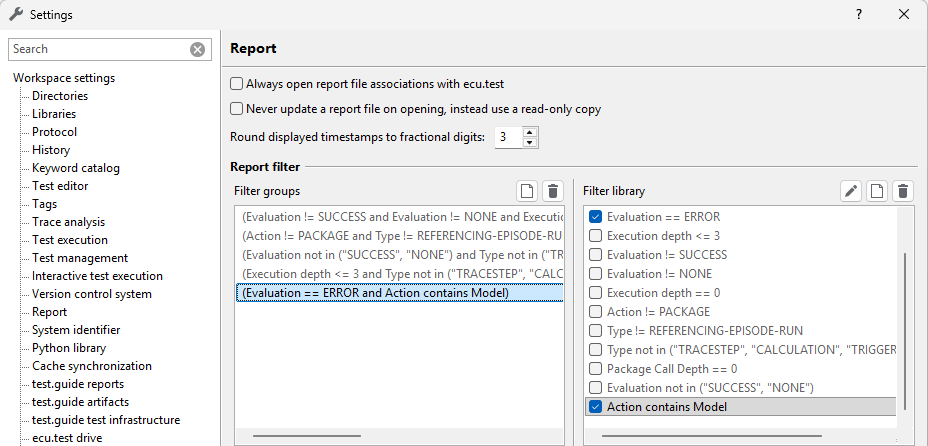Select filter group starting Evaluation not in

(400, 255)
